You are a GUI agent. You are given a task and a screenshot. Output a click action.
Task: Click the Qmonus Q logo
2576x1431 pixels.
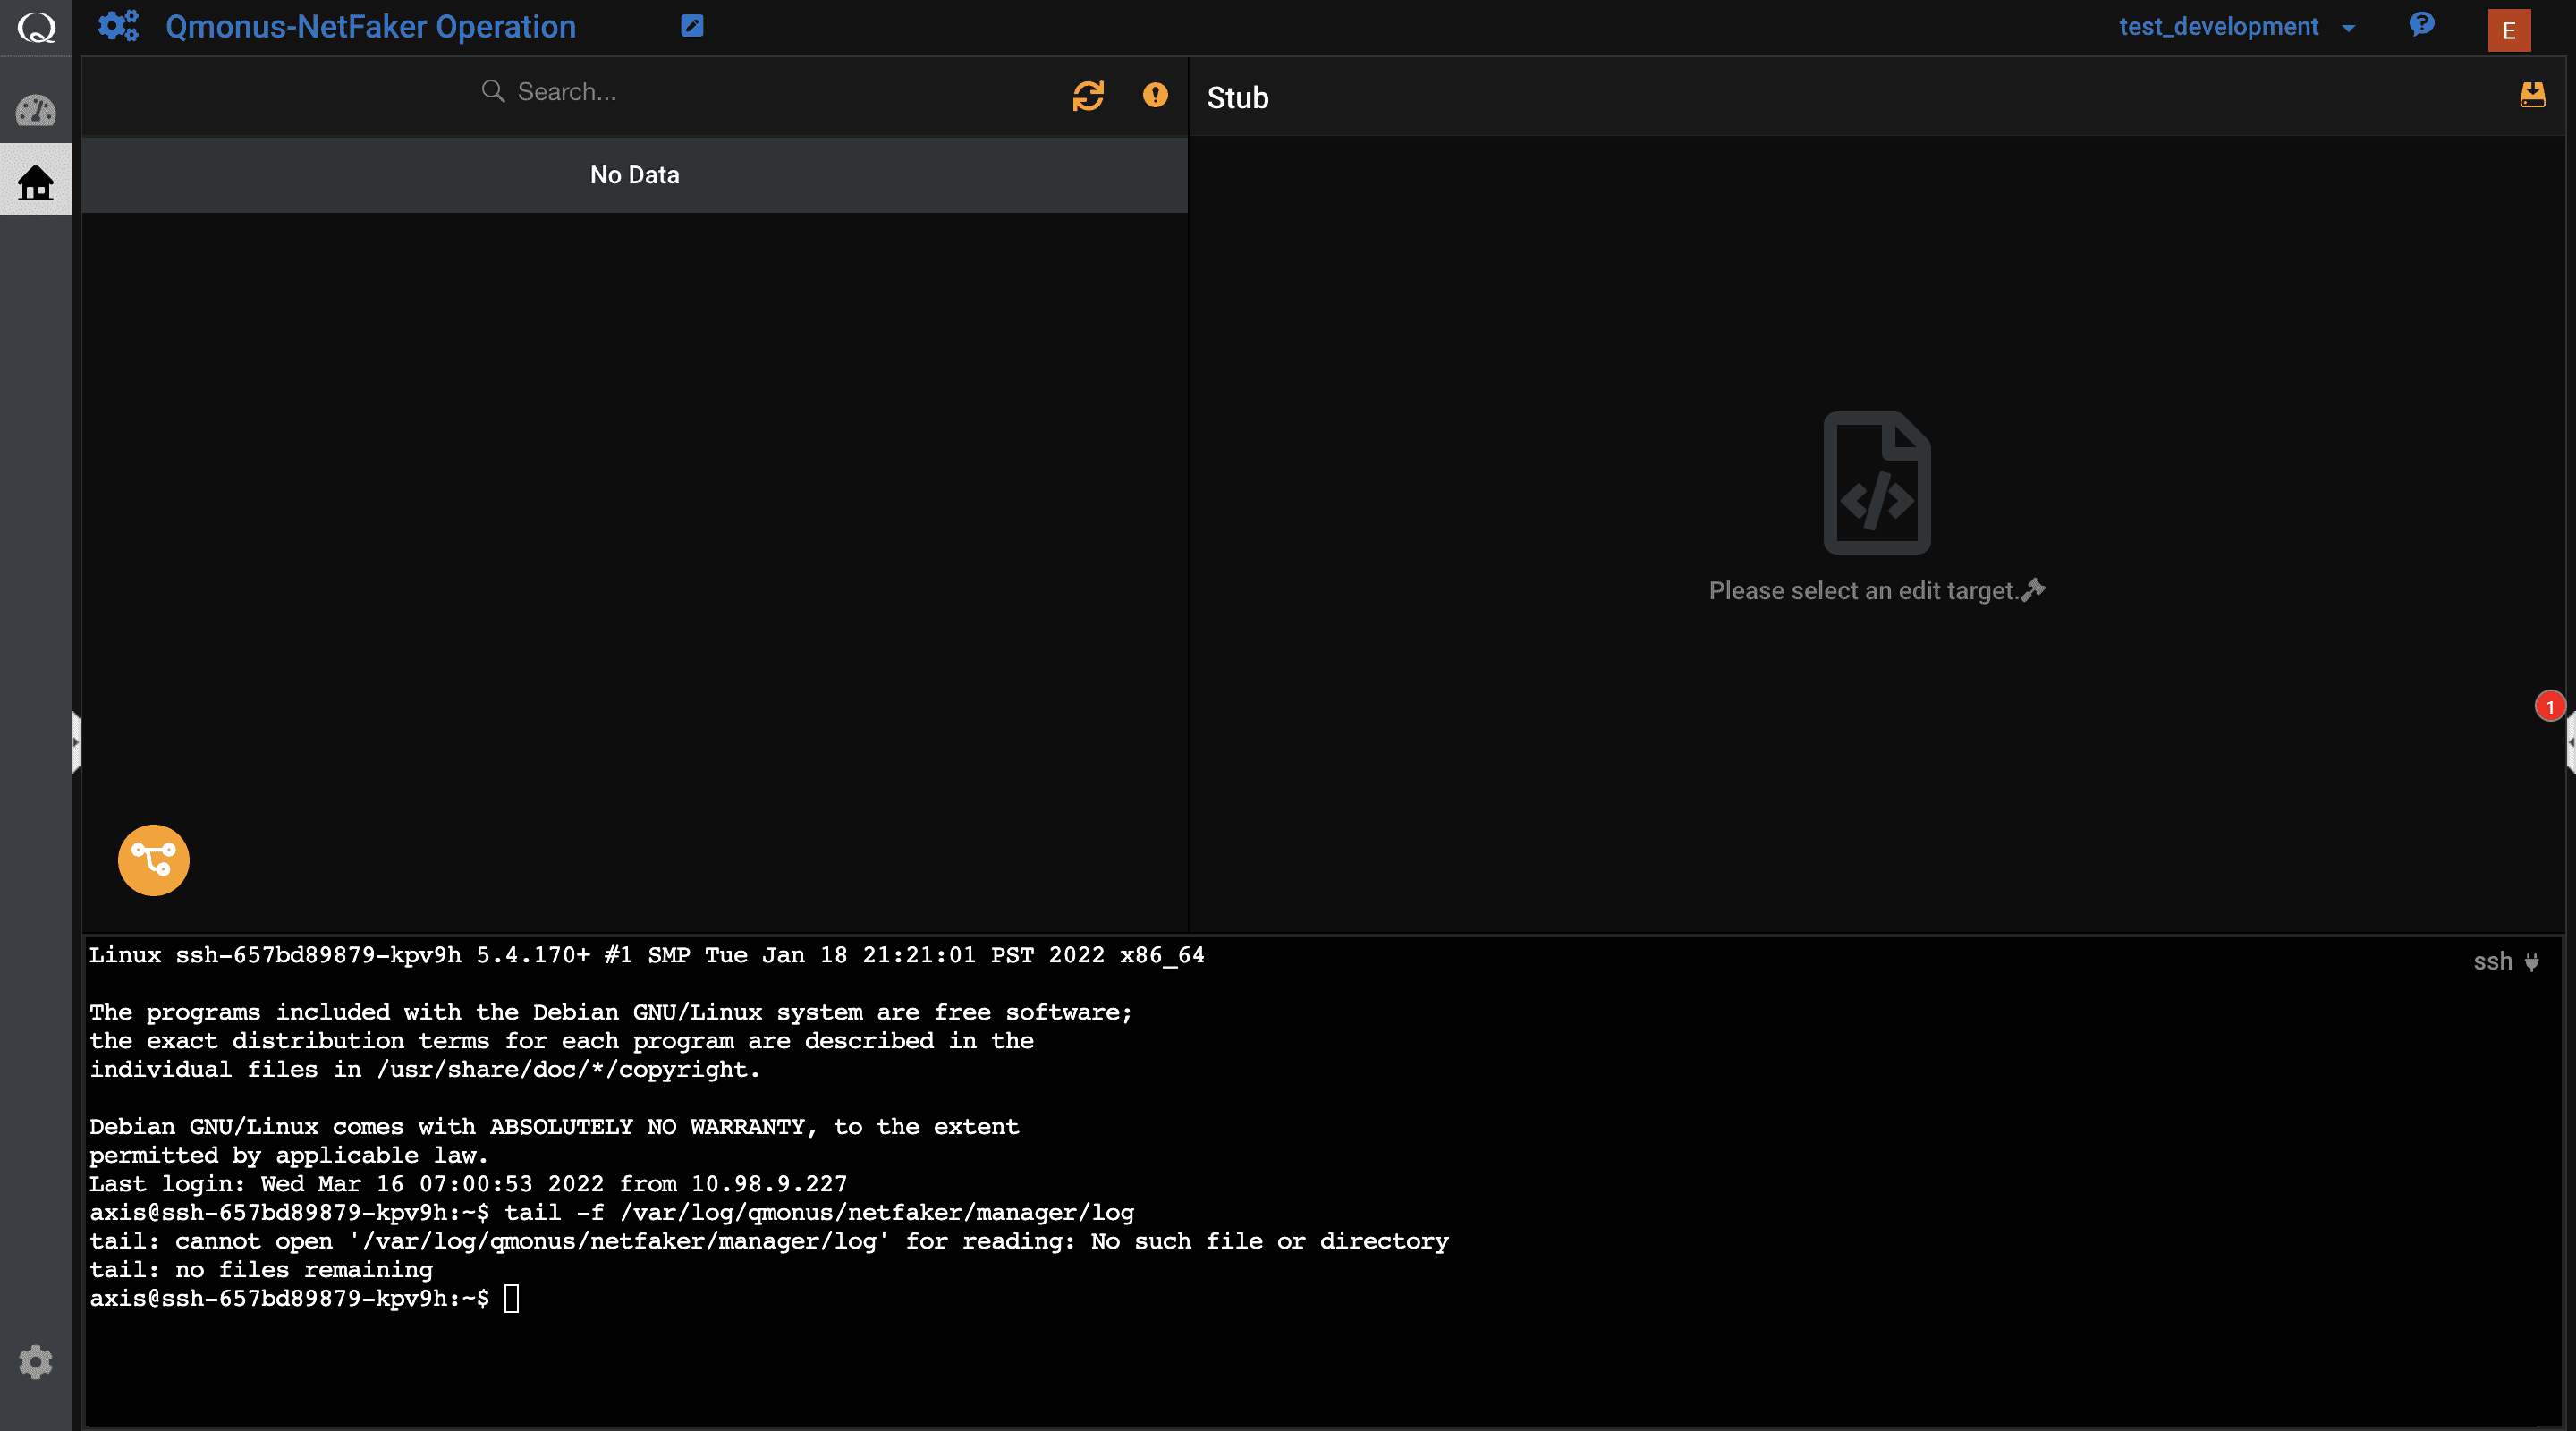(36, 27)
